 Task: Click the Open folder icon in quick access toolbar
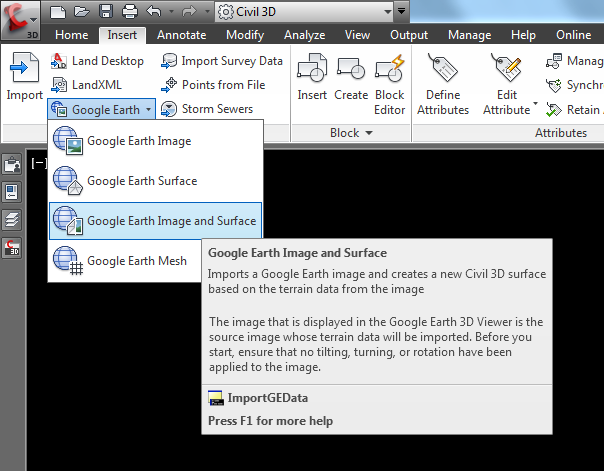tap(82, 12)
